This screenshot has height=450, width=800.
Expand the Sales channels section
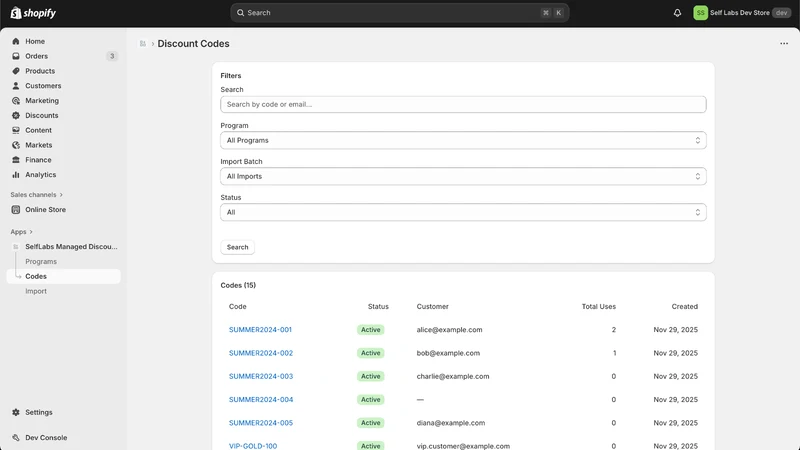tap(36, 195)
